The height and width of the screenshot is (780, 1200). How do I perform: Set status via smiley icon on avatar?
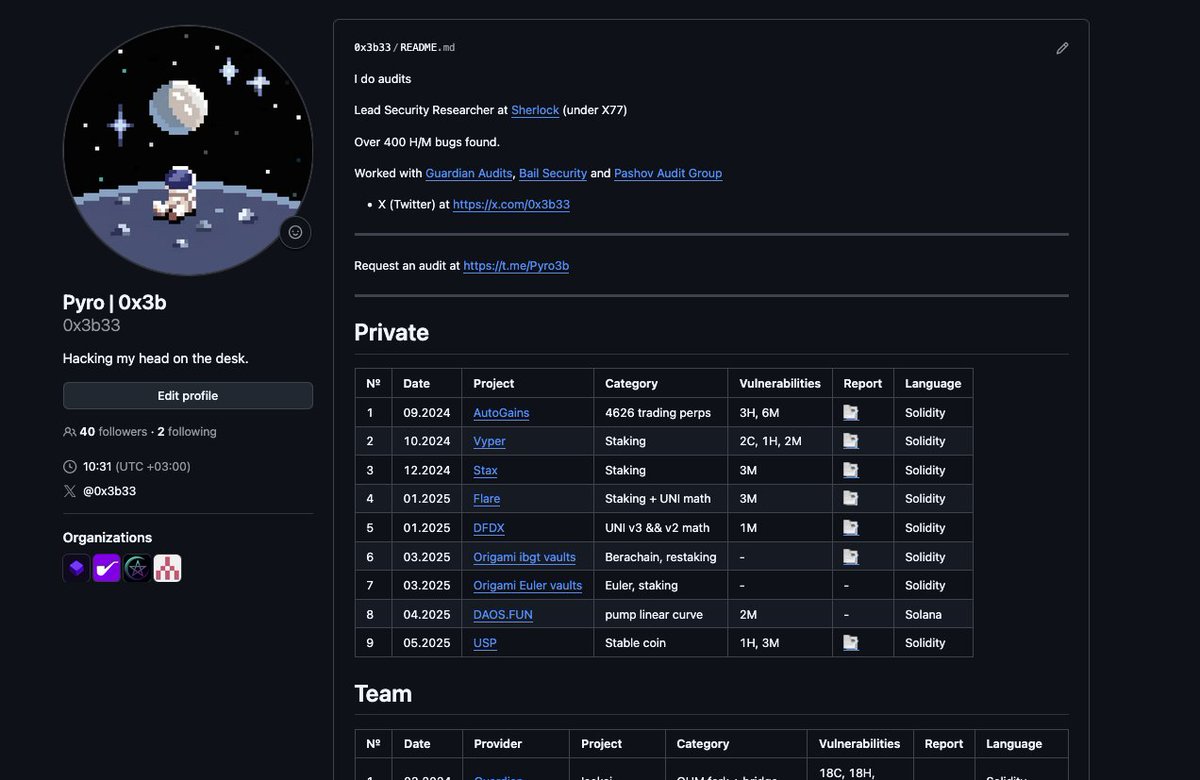[295, 232]
